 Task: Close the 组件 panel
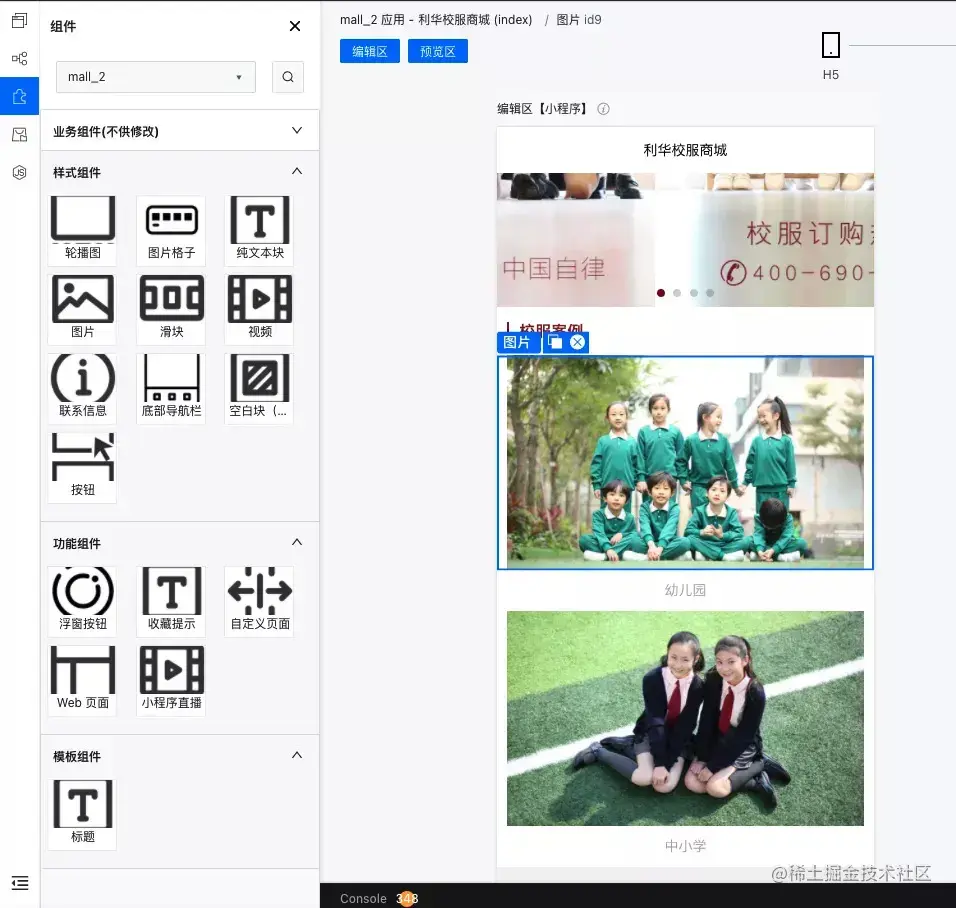(x=295, y=26)
